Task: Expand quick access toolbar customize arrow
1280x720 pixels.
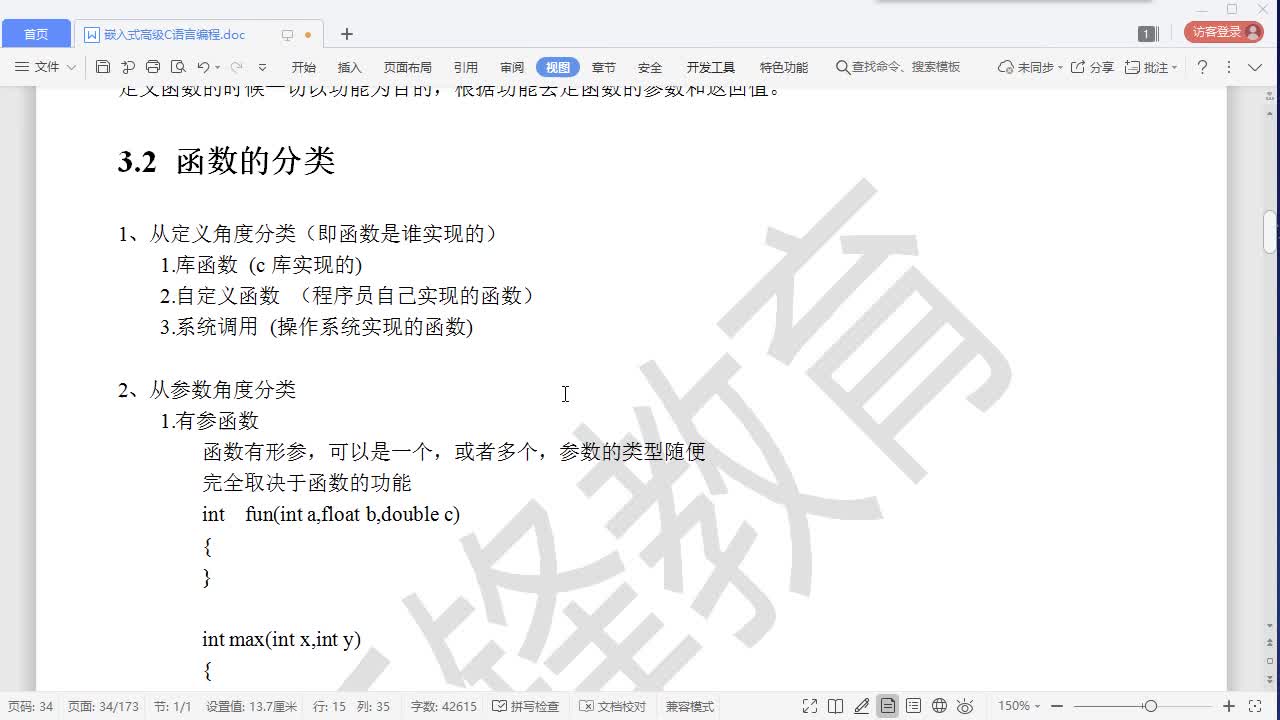Action: [x=263, y=67]
